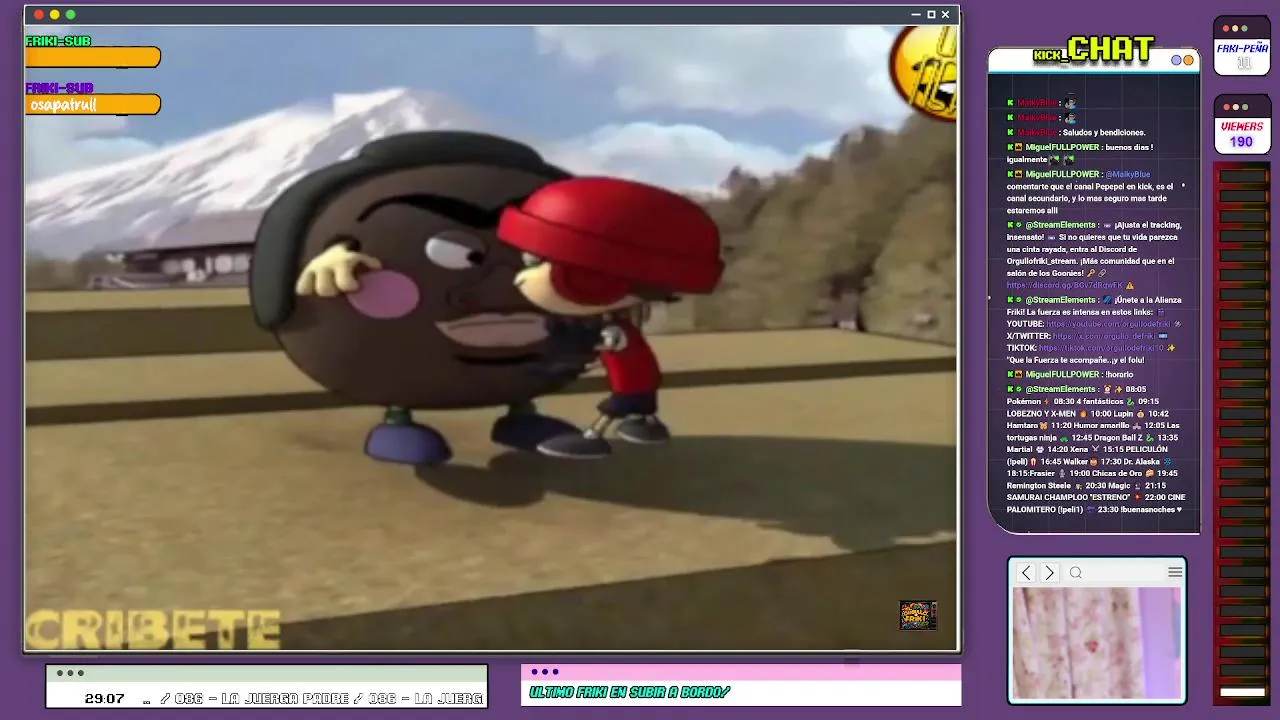Click the three dots on the song ticker window

tap(70, 673)
